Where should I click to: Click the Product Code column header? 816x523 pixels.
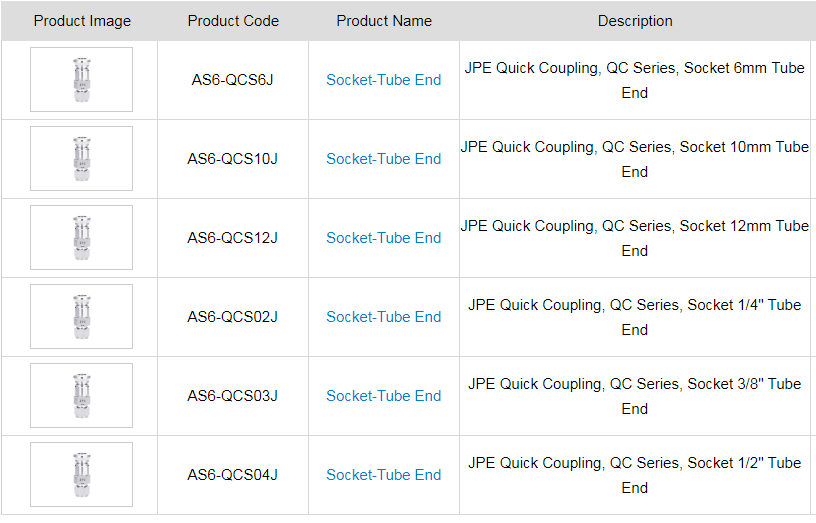(x=233, y=21)
